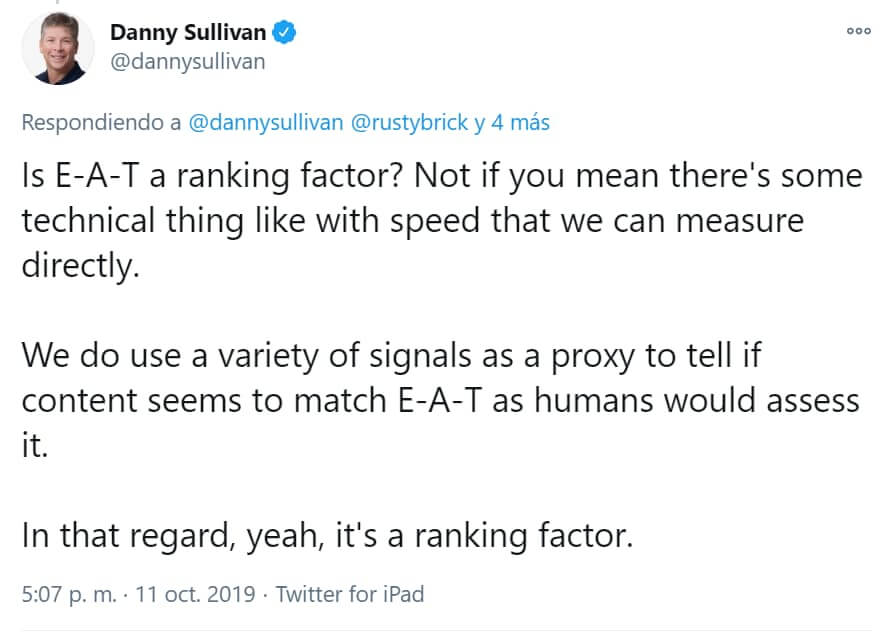
Task: Click the paragraph mentioning proxy signals
Action: point(440,400)
